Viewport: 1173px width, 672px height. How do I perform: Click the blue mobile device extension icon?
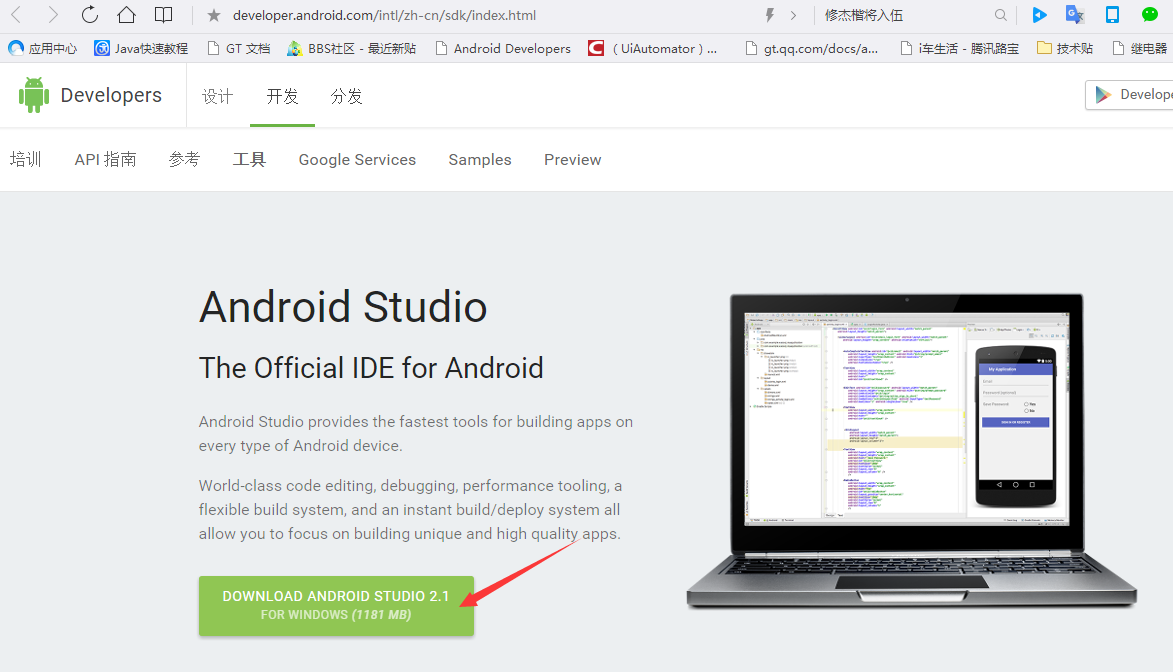click(1112, 15)
